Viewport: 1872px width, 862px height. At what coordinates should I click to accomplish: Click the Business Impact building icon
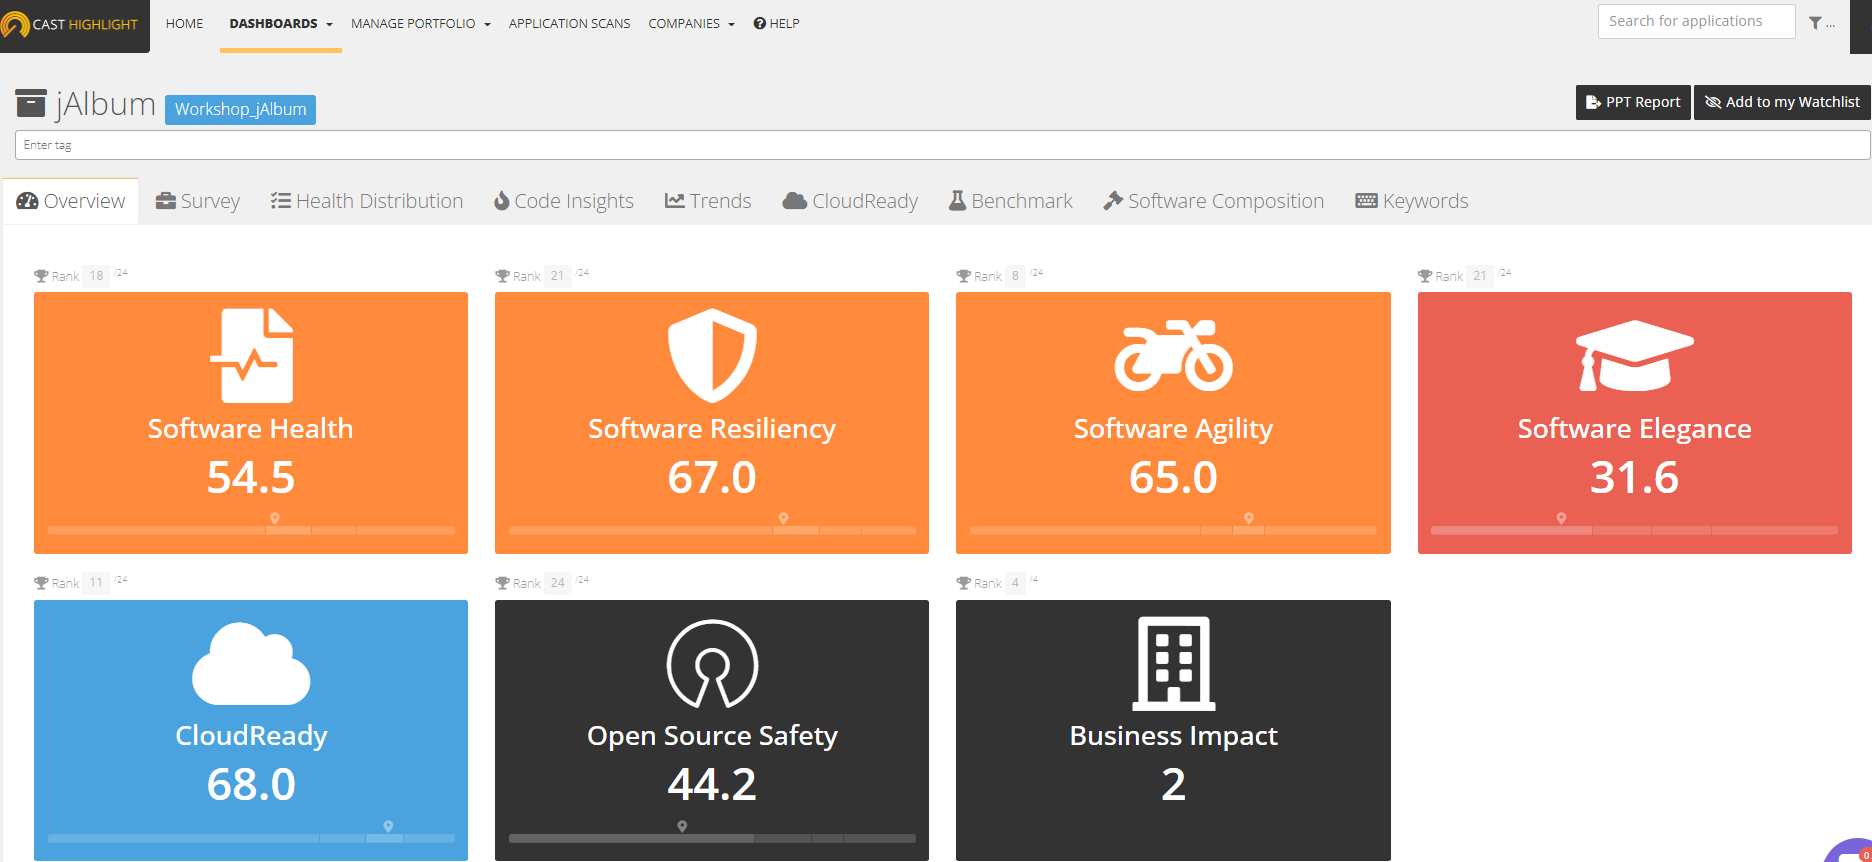click(x=1173, y=663)
